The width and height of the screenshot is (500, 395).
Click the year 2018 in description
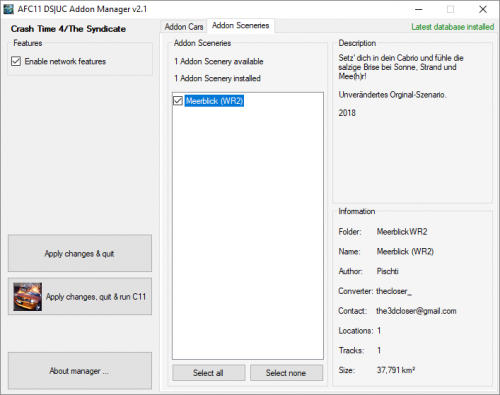point(347,113)
